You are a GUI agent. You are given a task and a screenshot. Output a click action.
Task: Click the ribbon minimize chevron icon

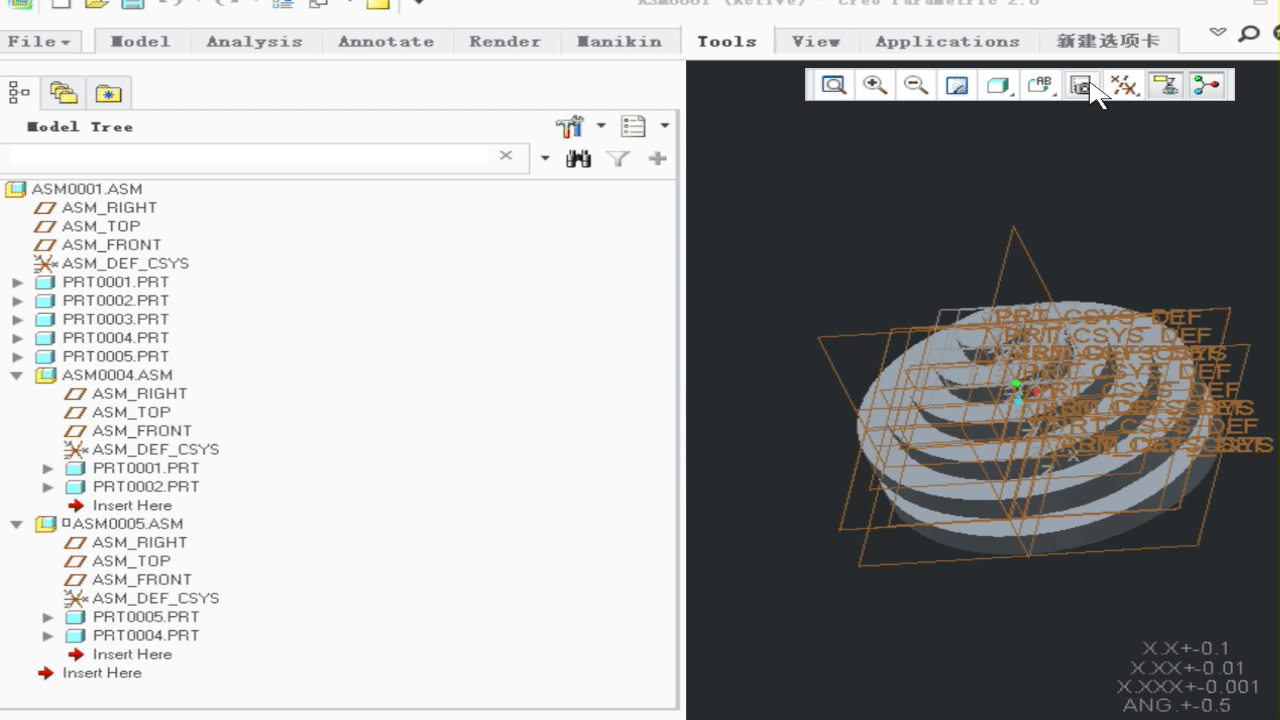tap(1217, 32)
